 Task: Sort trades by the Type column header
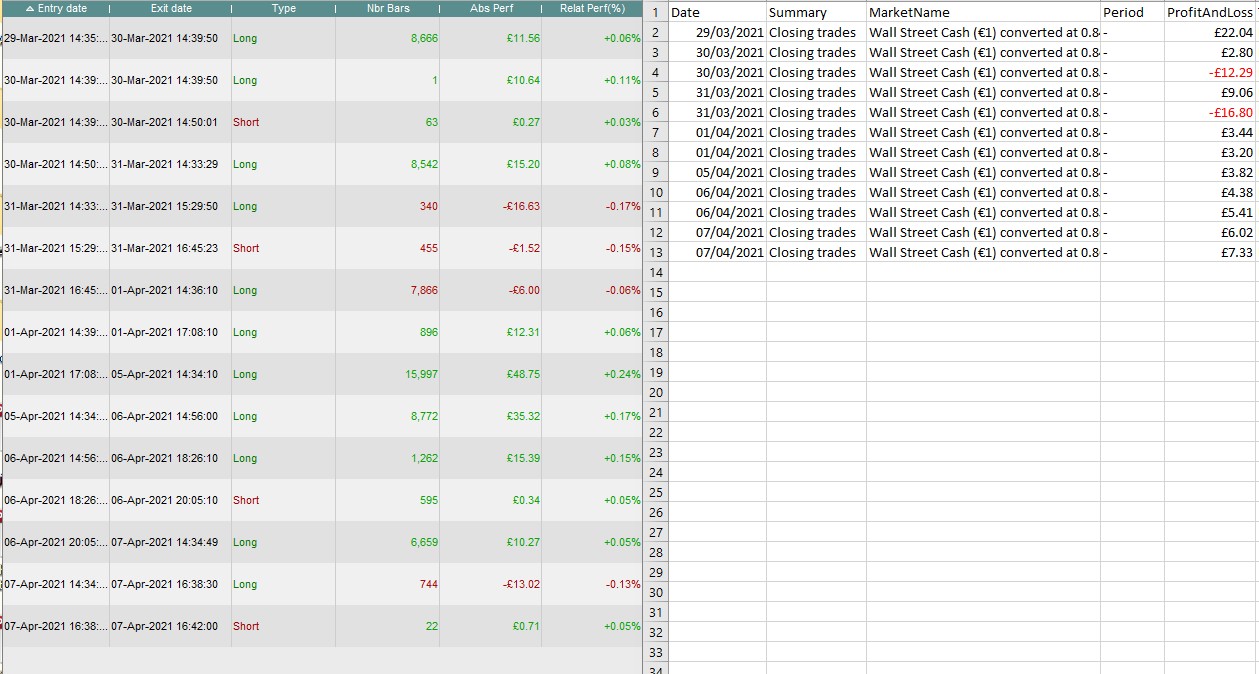click(x=283, y=8)
